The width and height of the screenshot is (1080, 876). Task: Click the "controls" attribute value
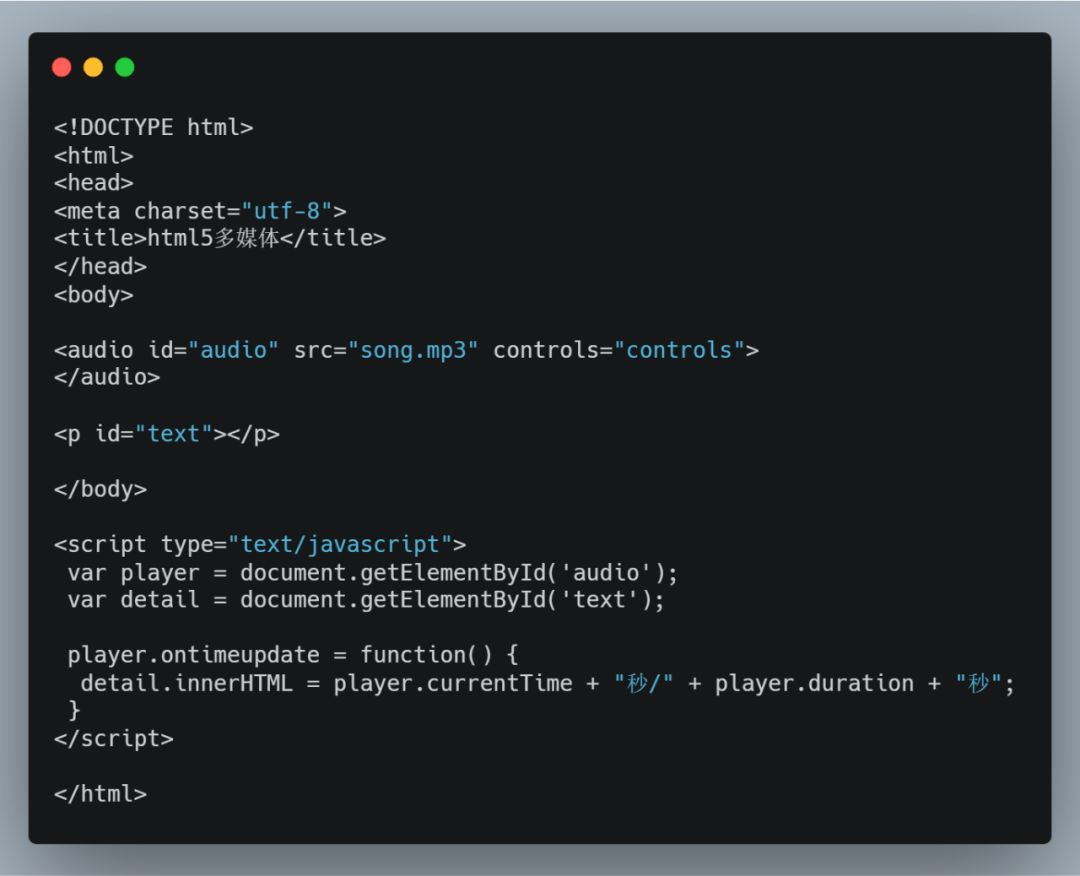click(x=679, y=350)
